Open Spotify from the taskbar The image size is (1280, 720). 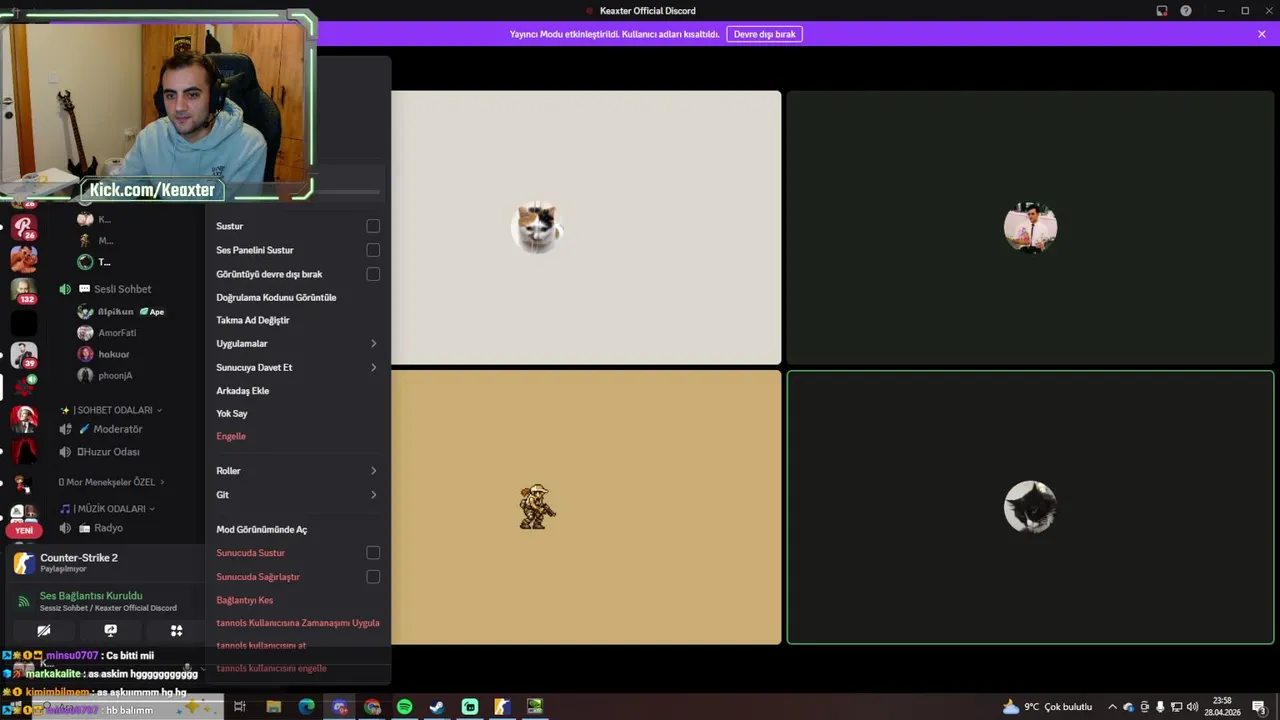[x=404, y=707]
